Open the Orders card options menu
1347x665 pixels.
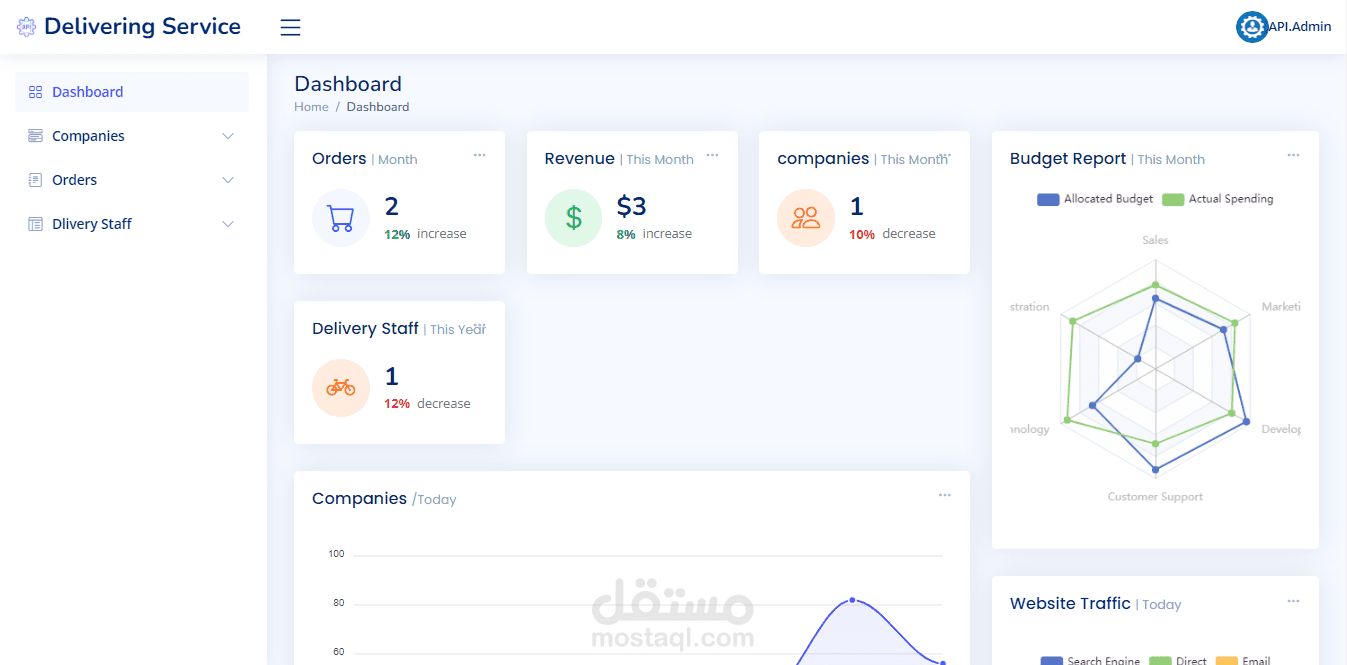[x=479, y=155]
